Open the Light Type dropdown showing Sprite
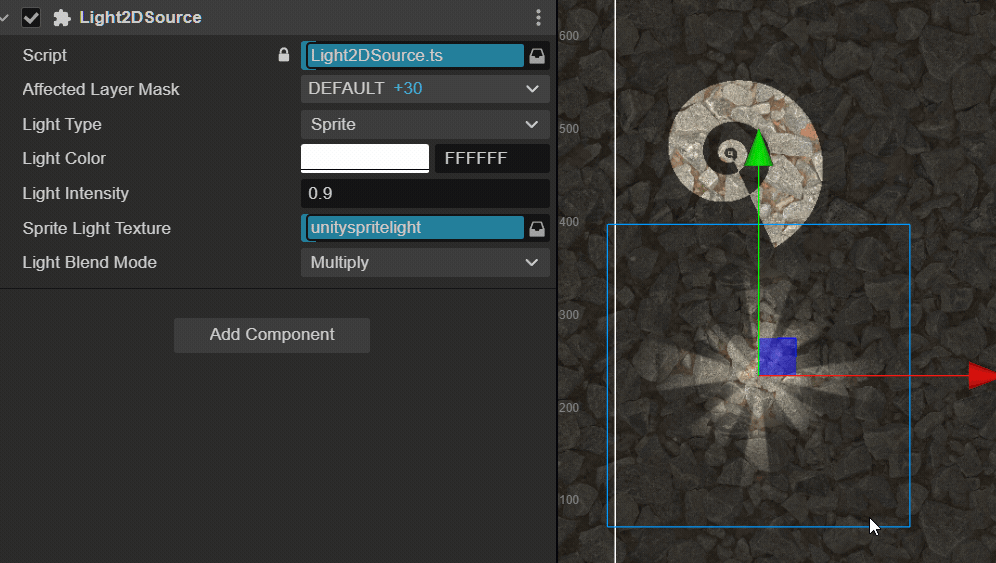Viewport: 996px width, 563px height. 425,125
